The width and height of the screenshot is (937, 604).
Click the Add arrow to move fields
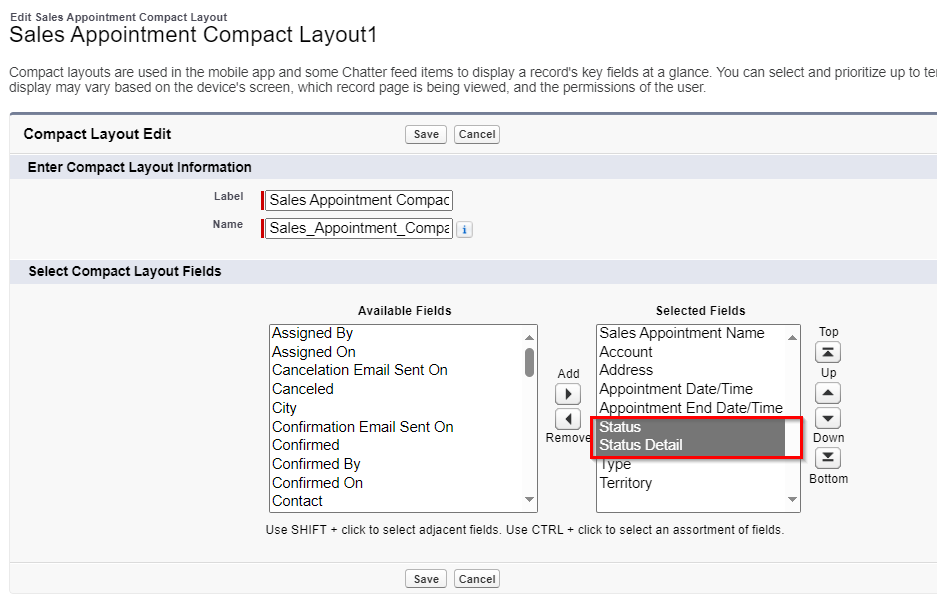tap(567, 394)
